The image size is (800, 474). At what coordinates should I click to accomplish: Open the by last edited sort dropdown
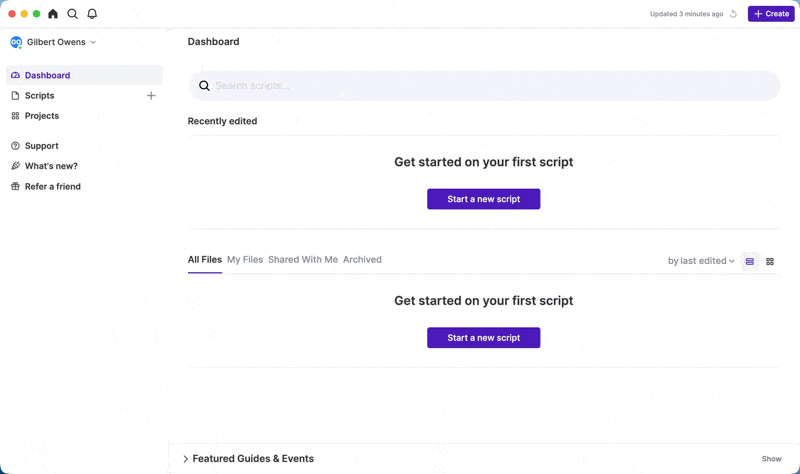click(x=701, y=261)
